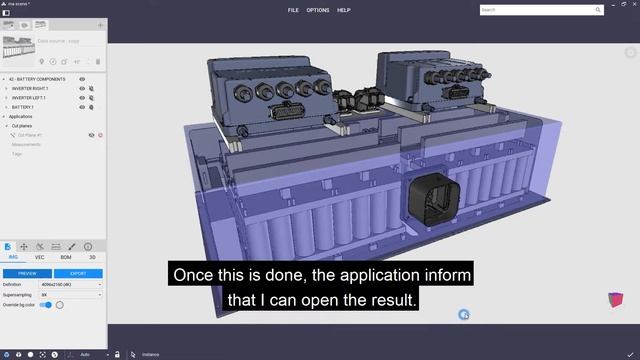Open the export document tool tab
Screen dimensions: 640x360
8,247
